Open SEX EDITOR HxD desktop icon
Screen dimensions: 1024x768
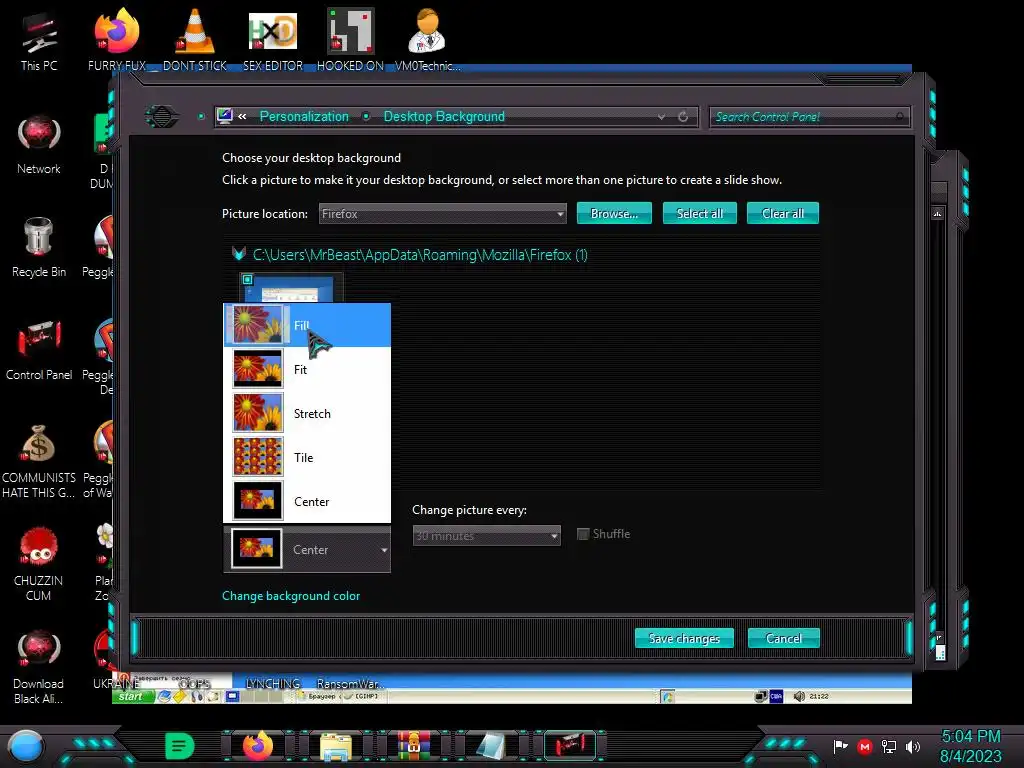273,40
